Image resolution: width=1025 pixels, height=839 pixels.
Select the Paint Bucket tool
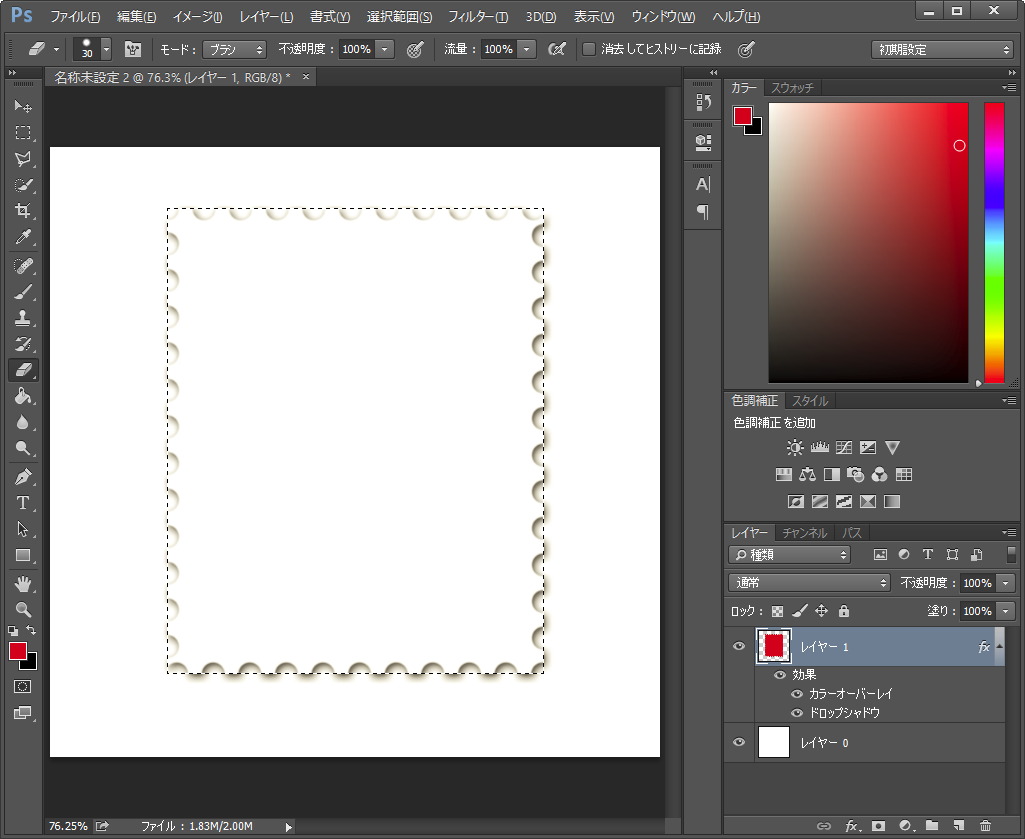pyautogui.click(x=23, y=397)
